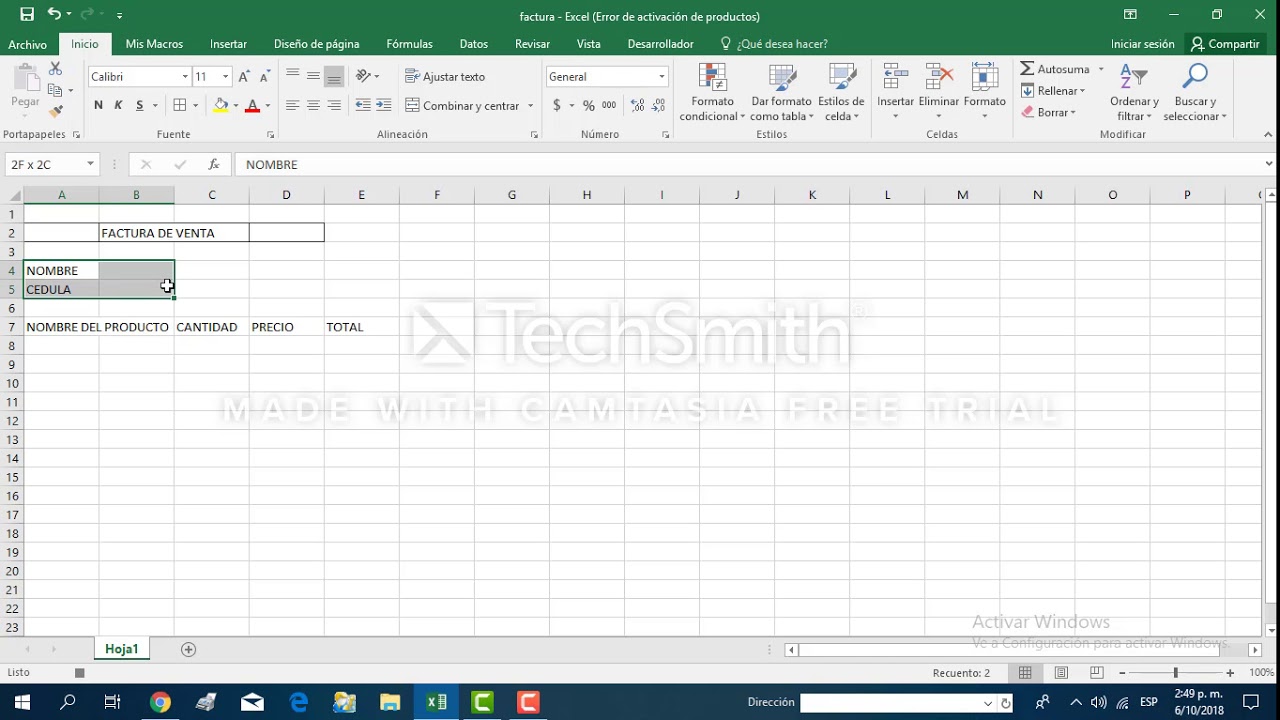Click the Save icon in quick access toolbar
Image resolution: width=1280 pixels, height=720 pixels.
[27, 15]
